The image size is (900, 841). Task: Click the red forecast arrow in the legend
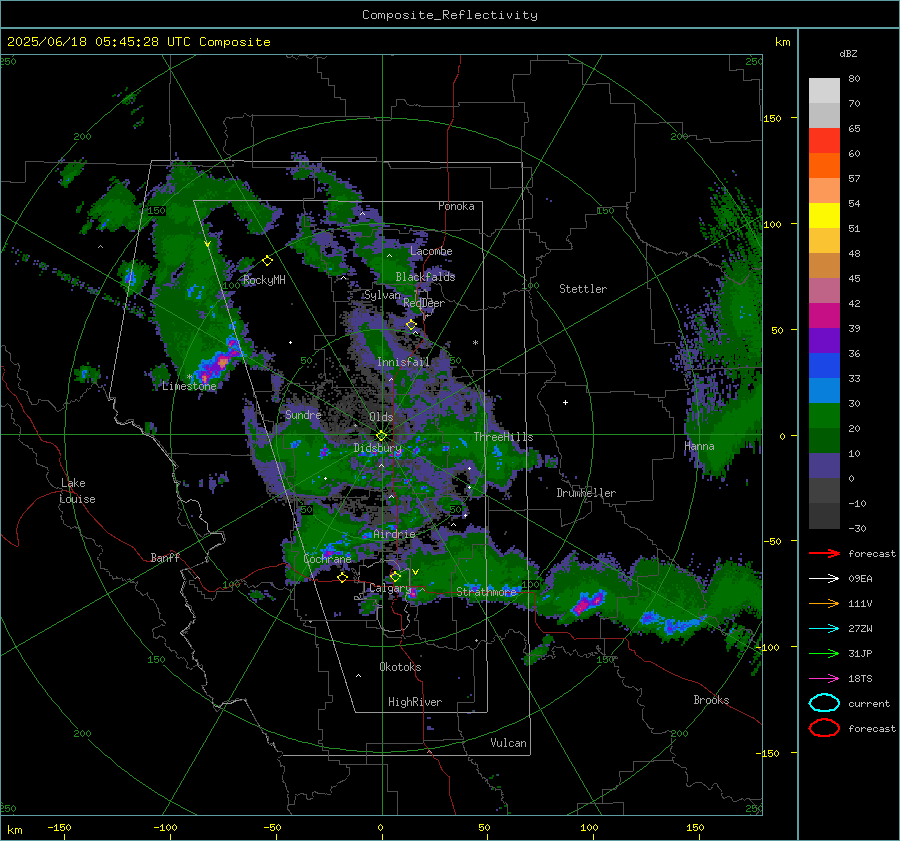[x=824, y=553]
